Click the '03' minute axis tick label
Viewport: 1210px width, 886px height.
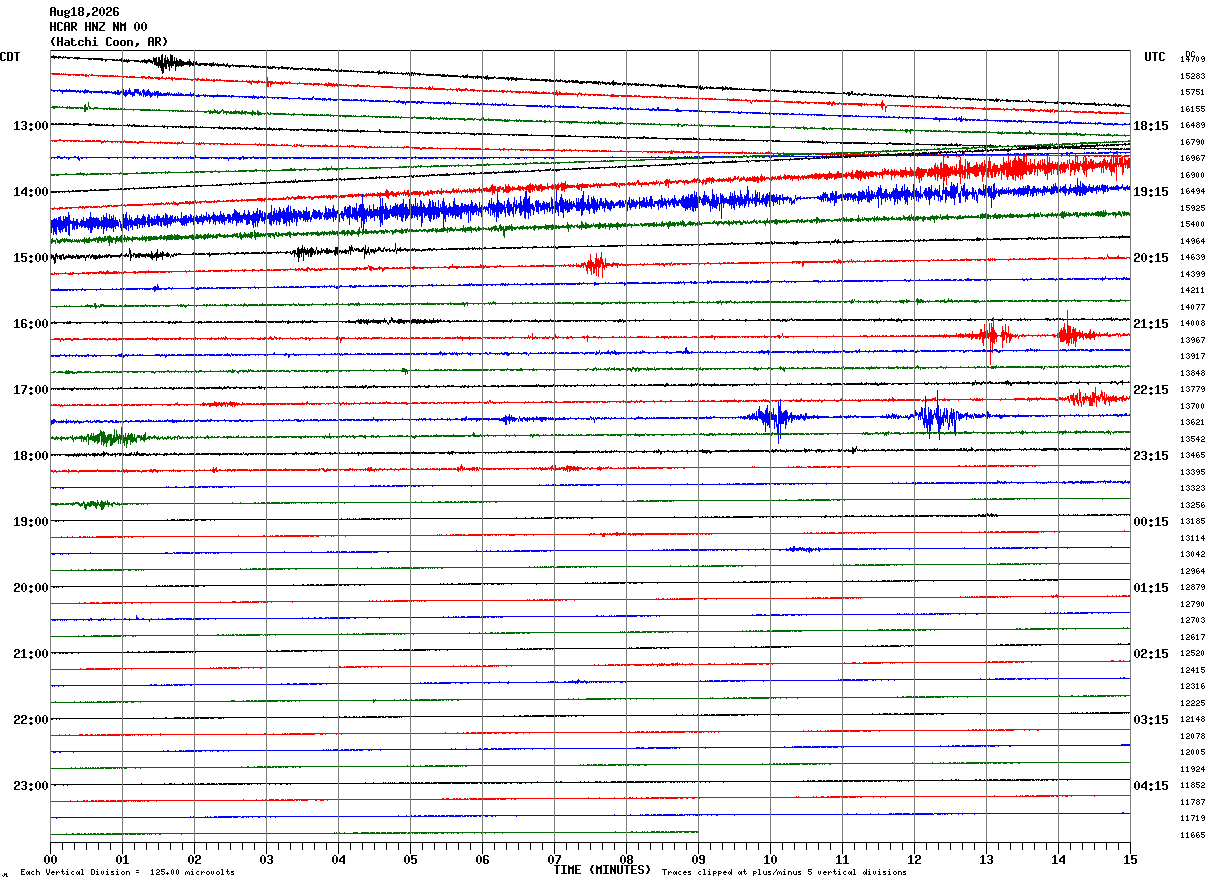(266, 859)
